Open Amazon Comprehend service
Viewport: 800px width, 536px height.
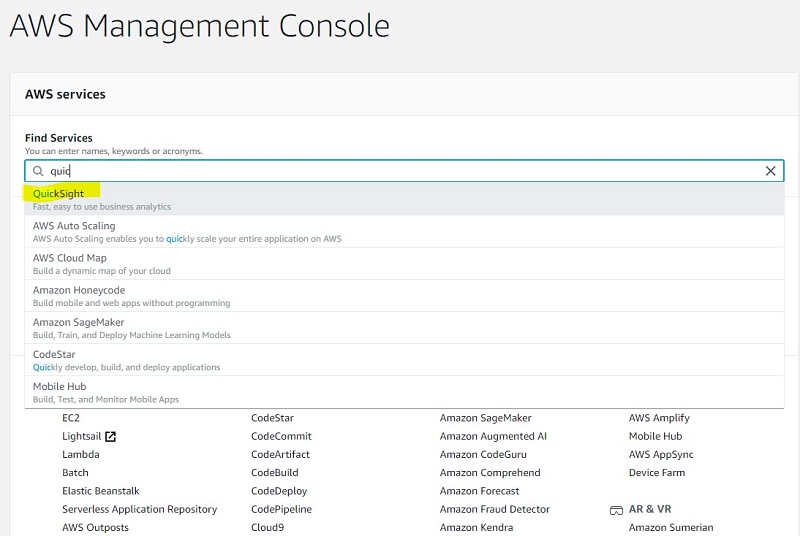[x=490, y=473]
